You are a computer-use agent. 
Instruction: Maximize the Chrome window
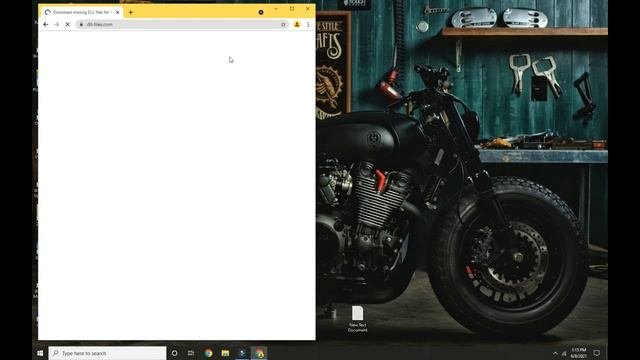point(292,9)
